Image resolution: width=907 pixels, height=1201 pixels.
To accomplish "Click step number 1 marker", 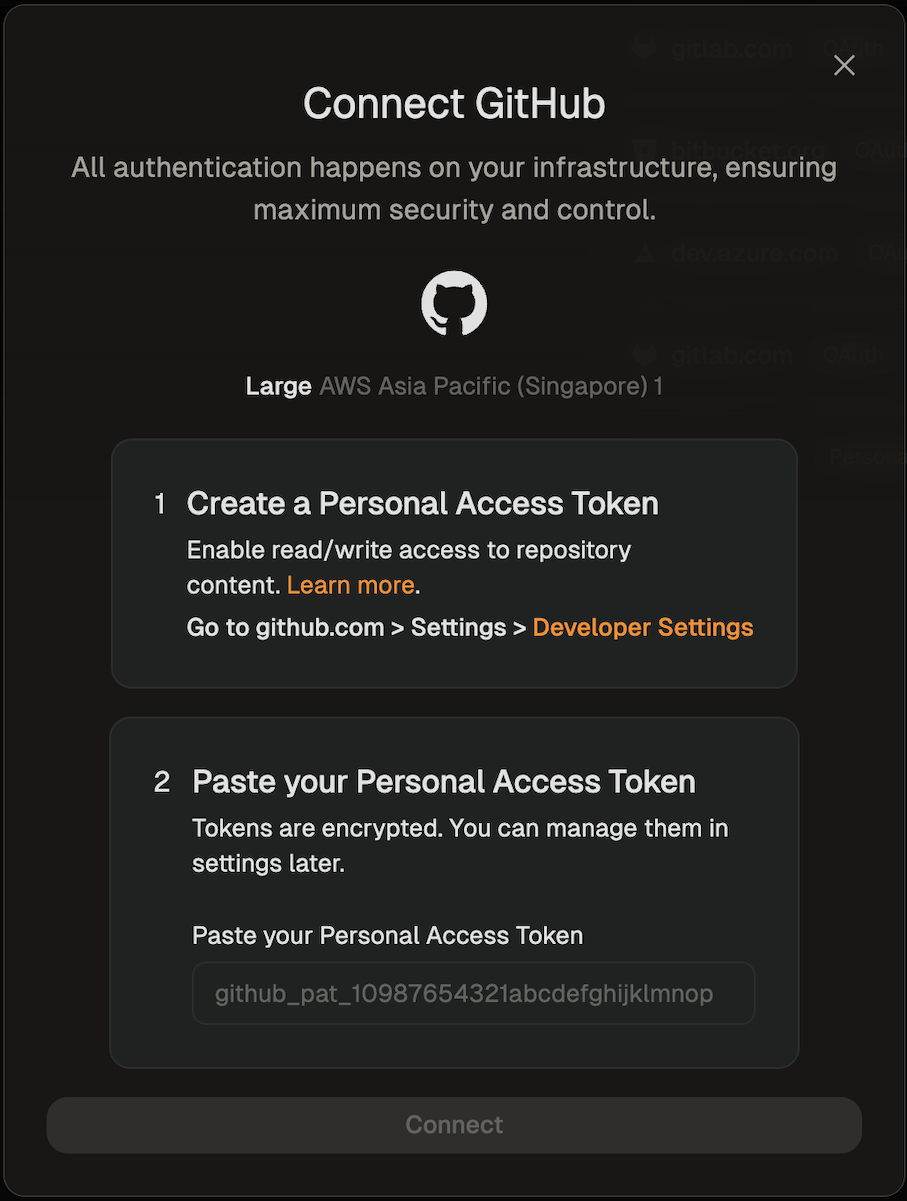I will click(160, 504).
